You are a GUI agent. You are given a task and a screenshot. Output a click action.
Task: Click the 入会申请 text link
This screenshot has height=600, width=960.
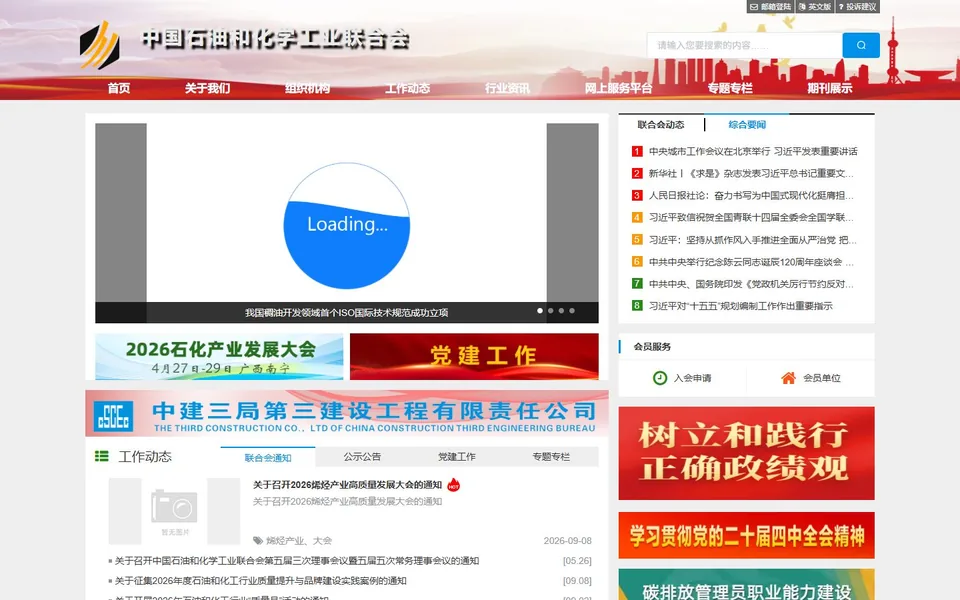[692, 378]
